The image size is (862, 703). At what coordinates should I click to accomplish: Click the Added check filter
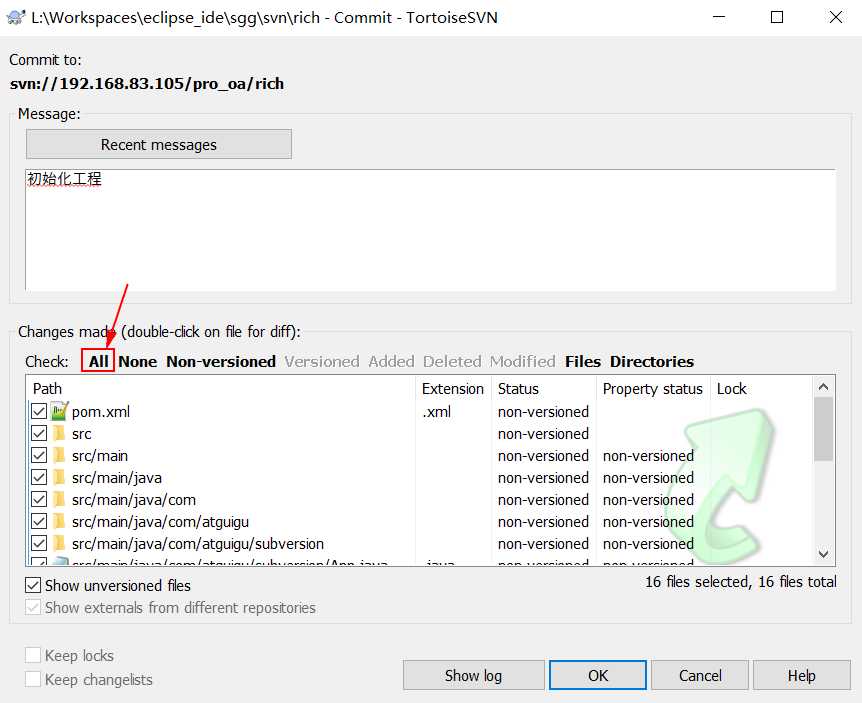[391, 361]
